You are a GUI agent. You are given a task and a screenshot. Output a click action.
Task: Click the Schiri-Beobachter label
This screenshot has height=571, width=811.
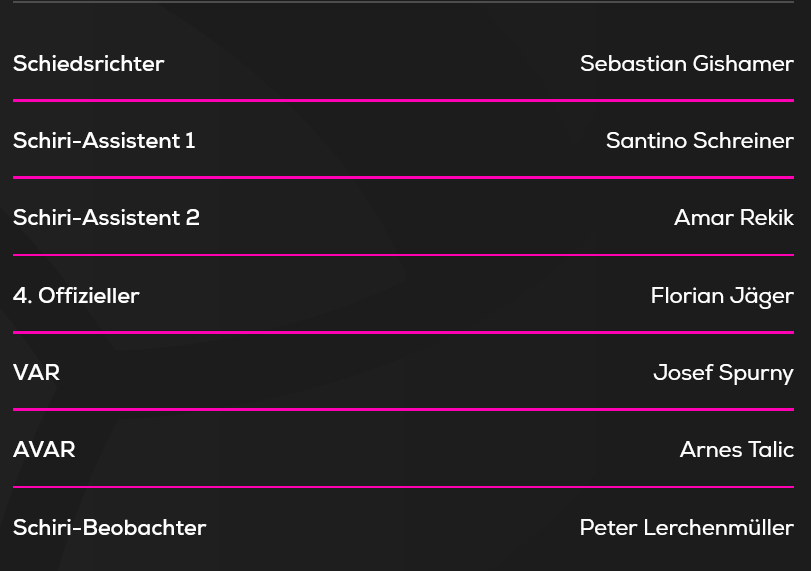pyautogui.click(x=110, y=528)
